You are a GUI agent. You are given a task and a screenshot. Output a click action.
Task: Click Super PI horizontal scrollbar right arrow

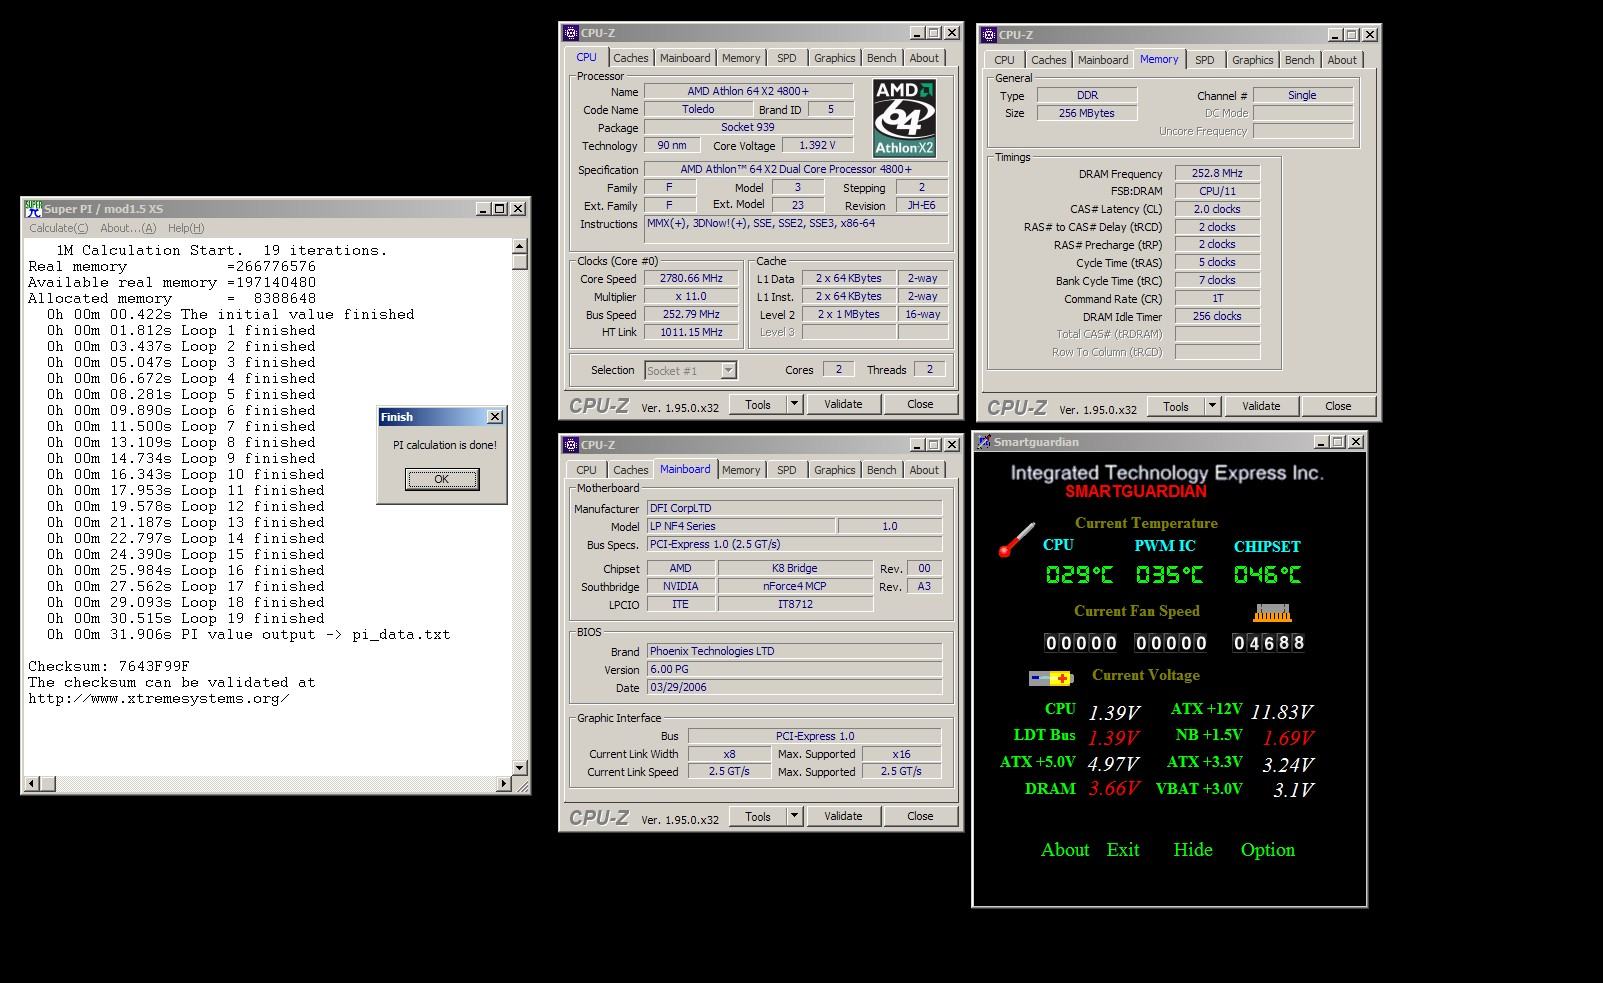(x=503, y=784)
